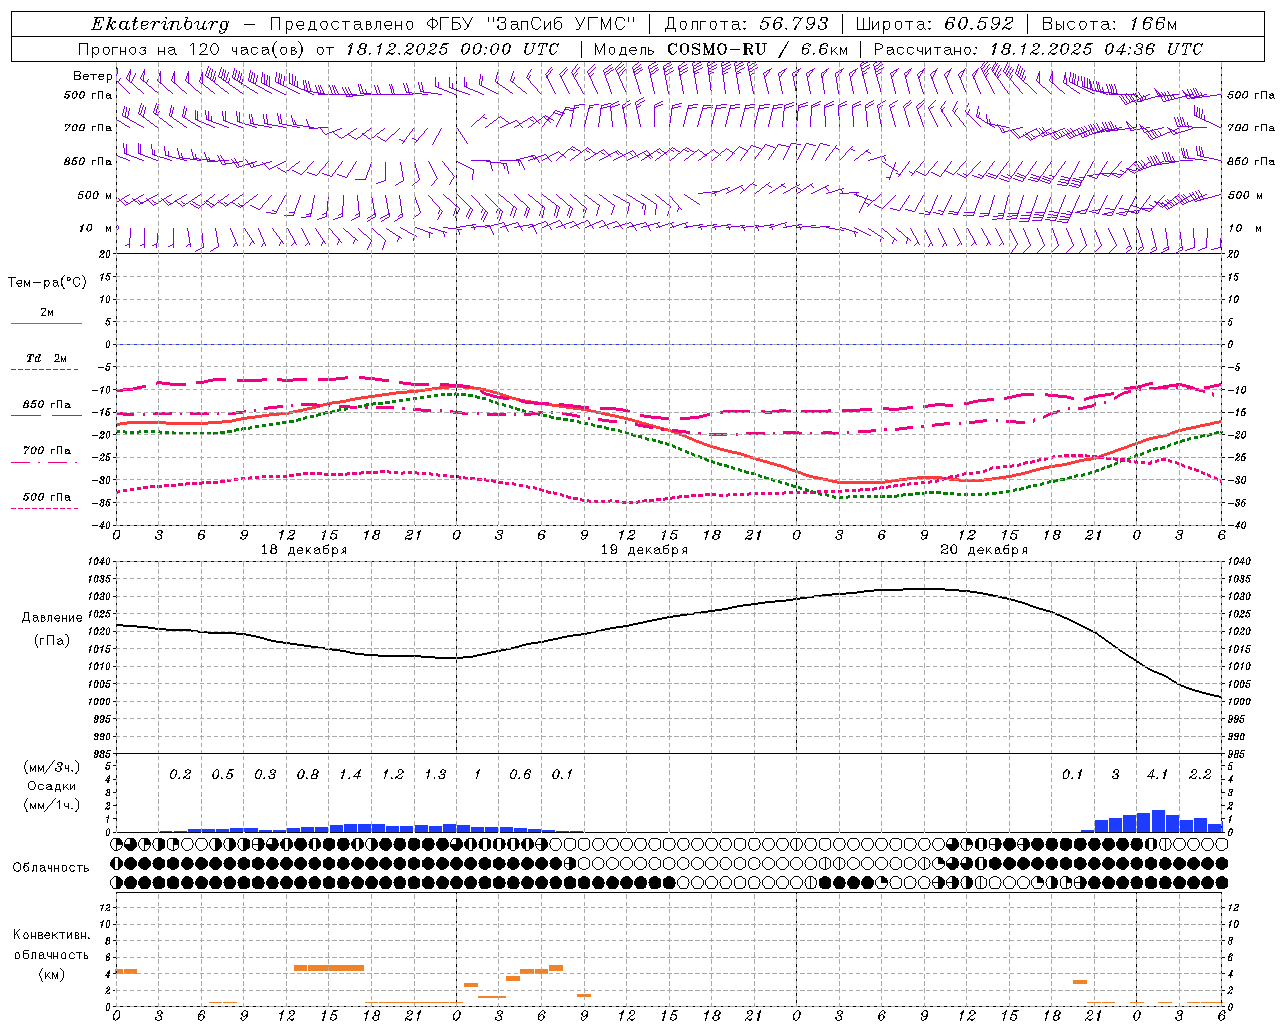Screen dimensions: 1280x1024
Task: Click the 500 гПа temperature legend entry
Action: pos(47,496)
